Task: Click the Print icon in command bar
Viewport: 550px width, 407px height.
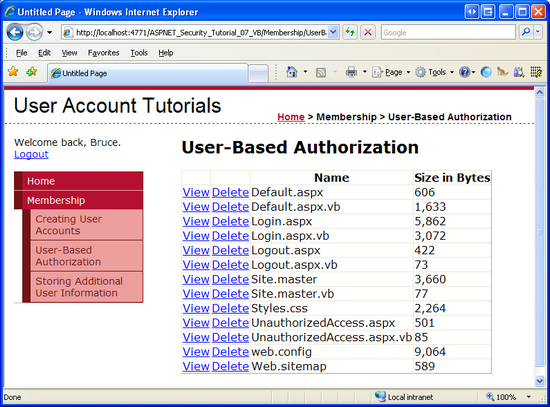Action: [x=351, y=72]
